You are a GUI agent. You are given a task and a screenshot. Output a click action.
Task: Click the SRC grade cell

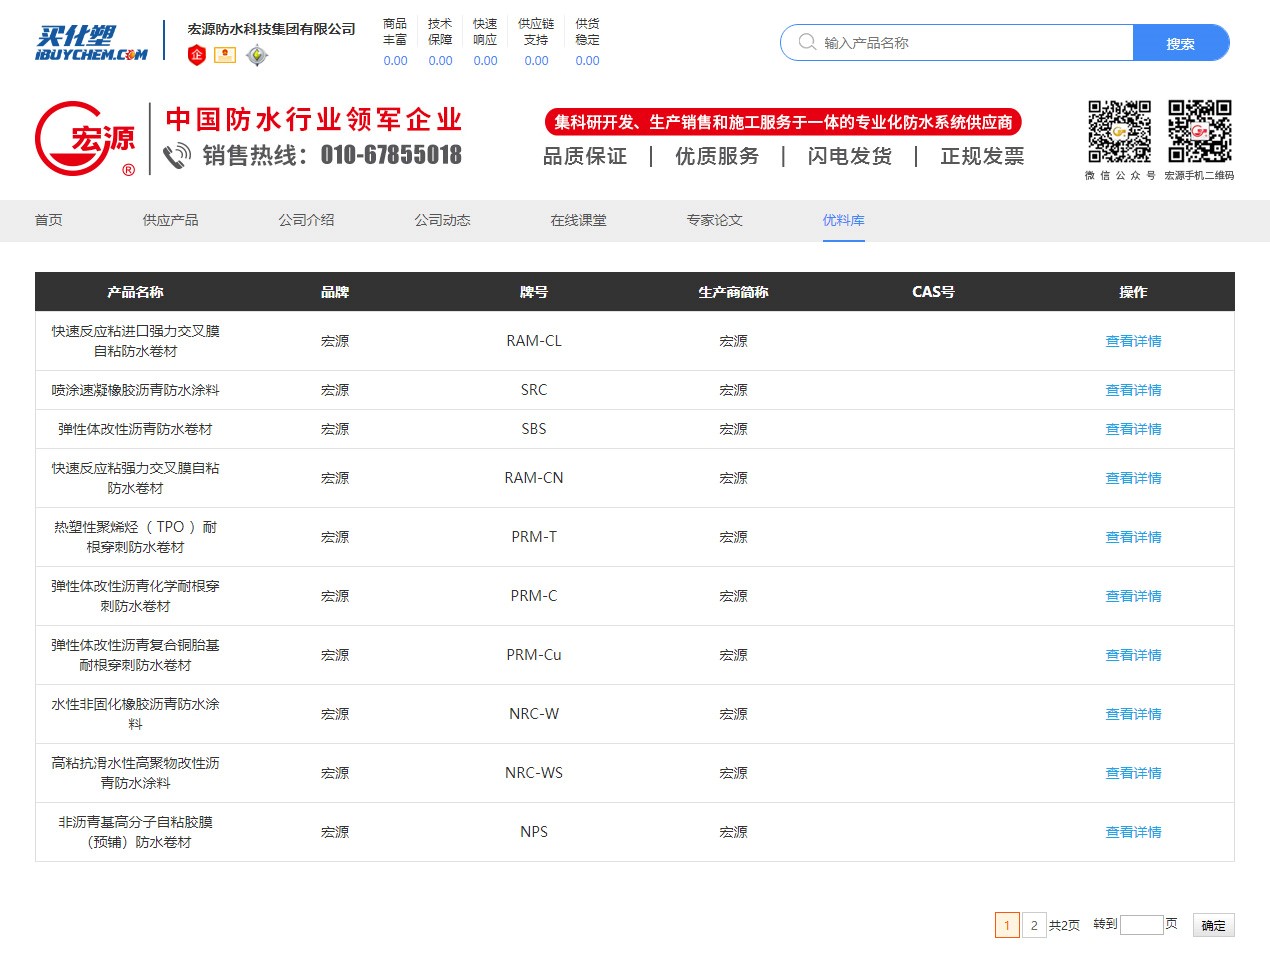534,390
